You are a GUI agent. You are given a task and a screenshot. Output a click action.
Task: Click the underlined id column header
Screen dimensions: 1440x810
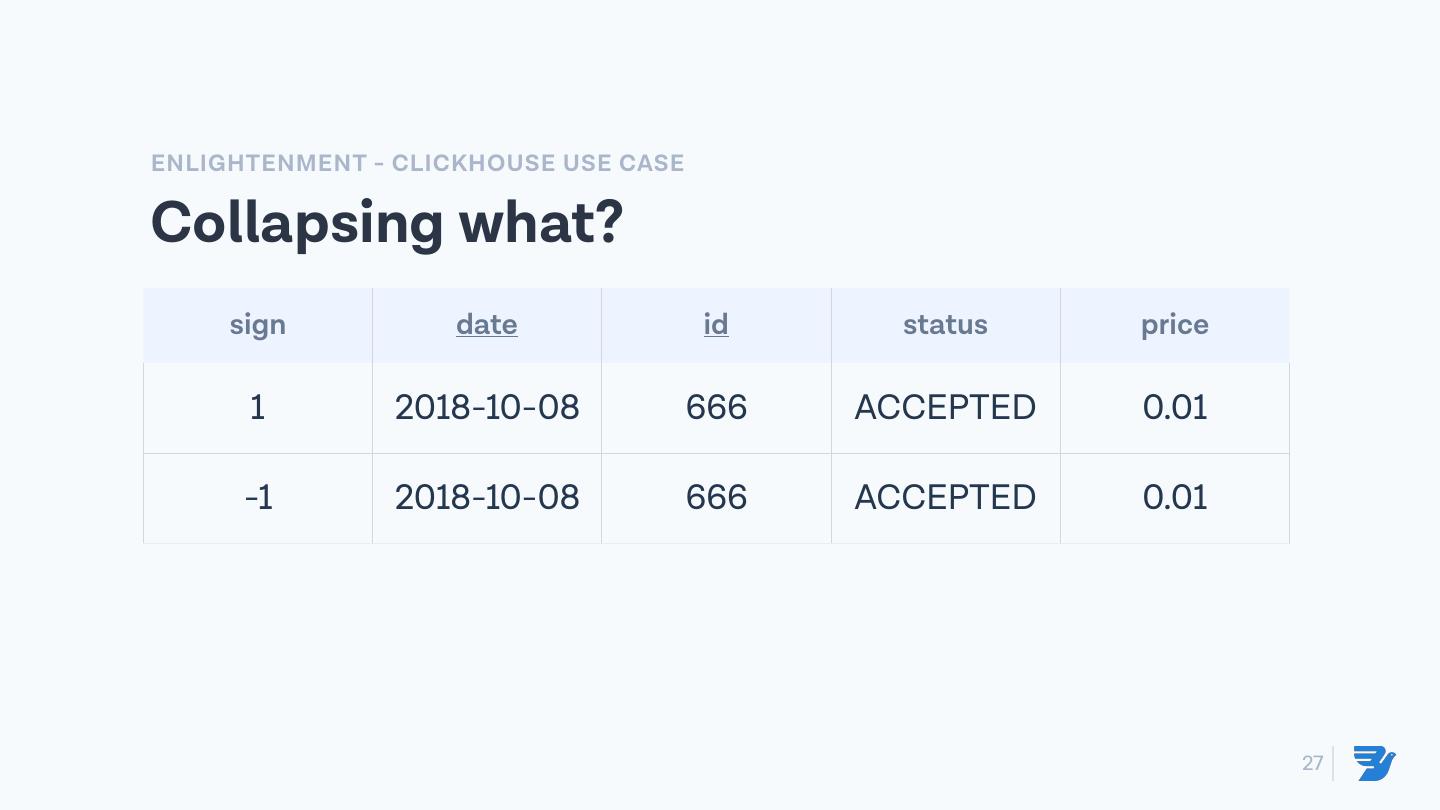(x=716, y=325)
